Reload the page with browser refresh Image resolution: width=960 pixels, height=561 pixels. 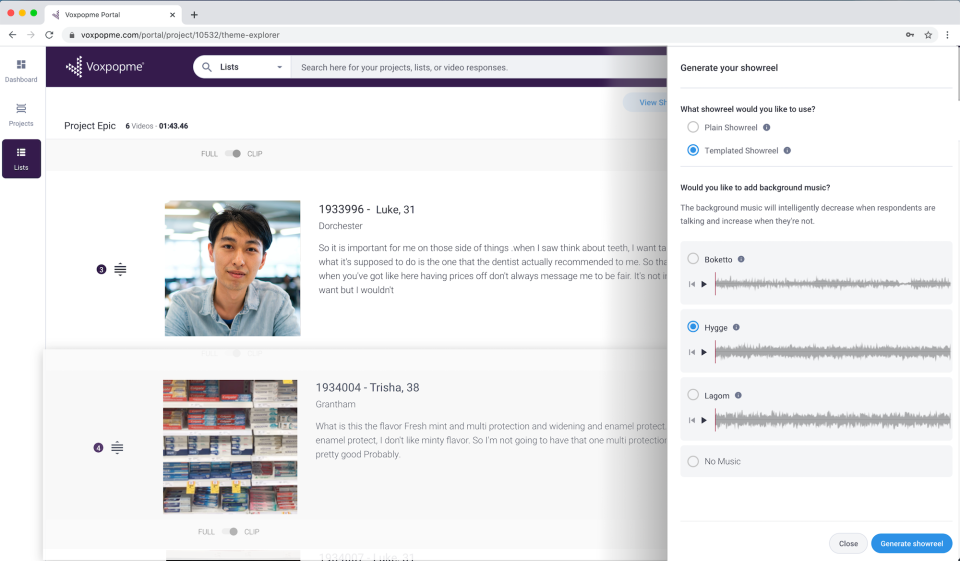[49, 35]
